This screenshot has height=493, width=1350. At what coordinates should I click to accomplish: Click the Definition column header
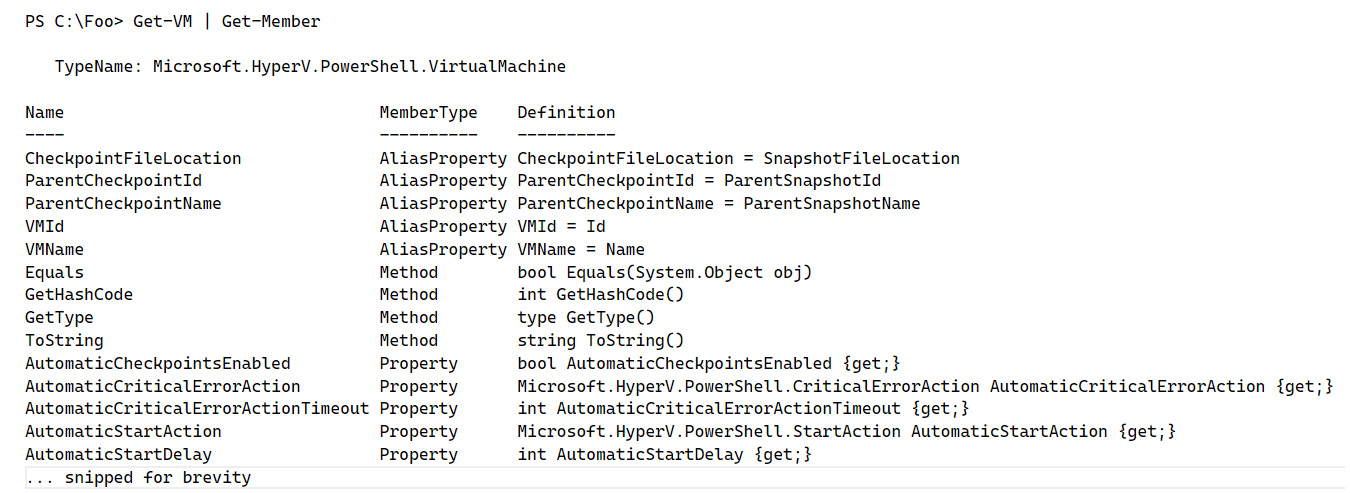click(566, 112)
